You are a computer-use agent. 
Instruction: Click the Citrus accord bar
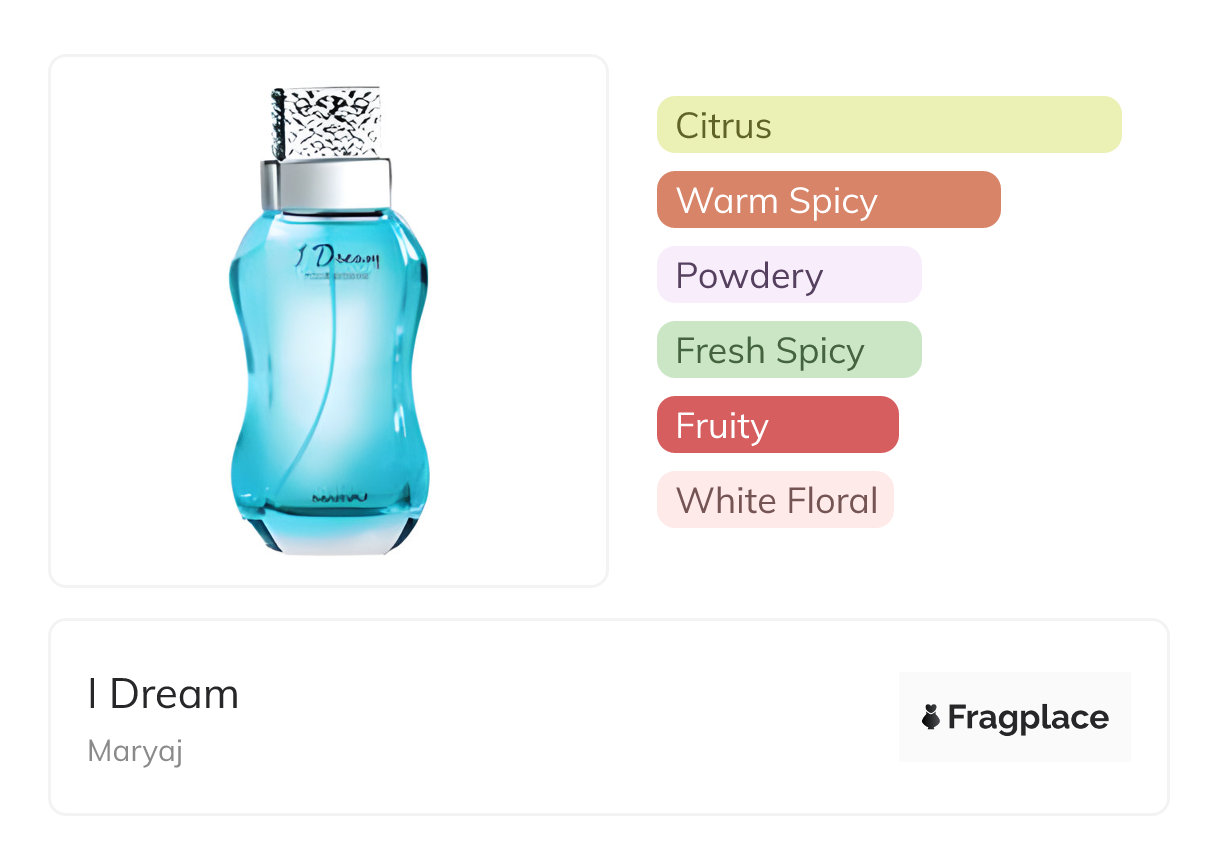pyautogui.click(x=888, y=125)
